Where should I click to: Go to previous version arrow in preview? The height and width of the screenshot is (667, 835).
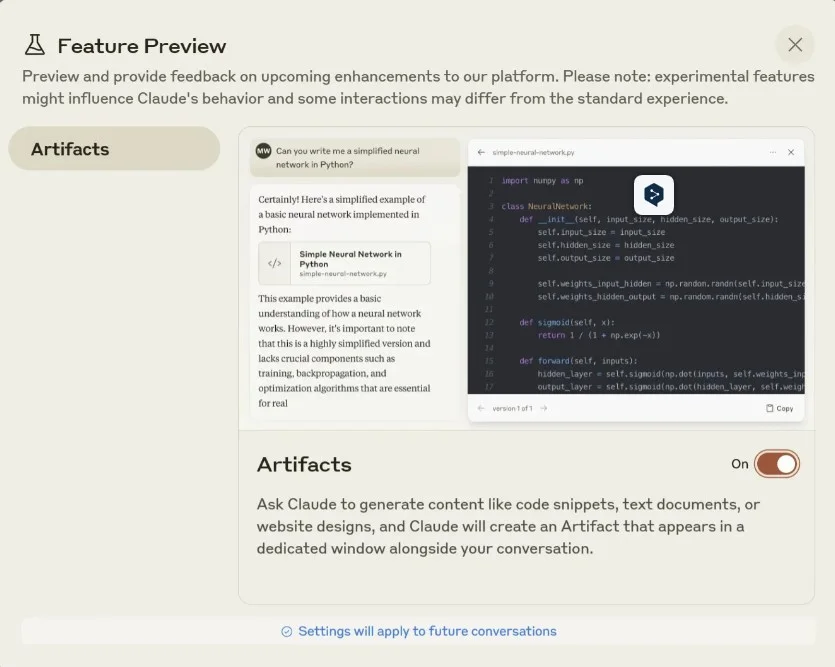[x=481, y=408]
